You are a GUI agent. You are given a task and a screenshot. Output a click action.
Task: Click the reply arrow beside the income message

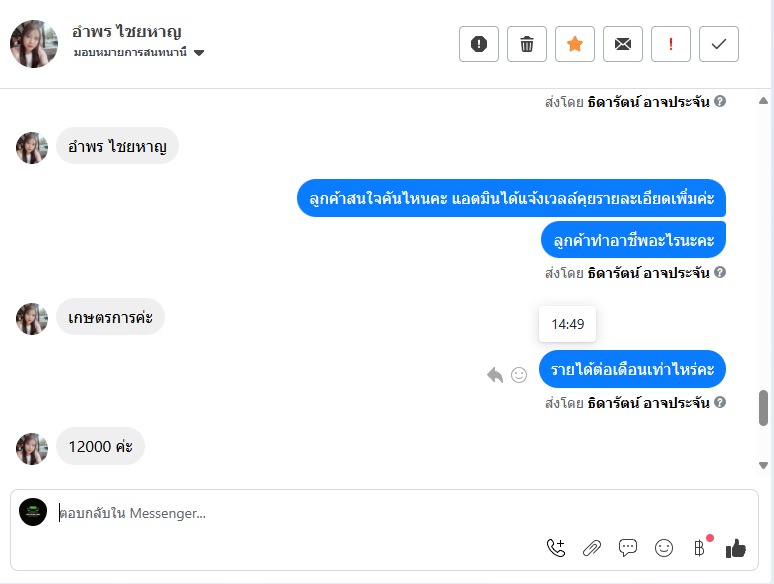click(495, 375)
